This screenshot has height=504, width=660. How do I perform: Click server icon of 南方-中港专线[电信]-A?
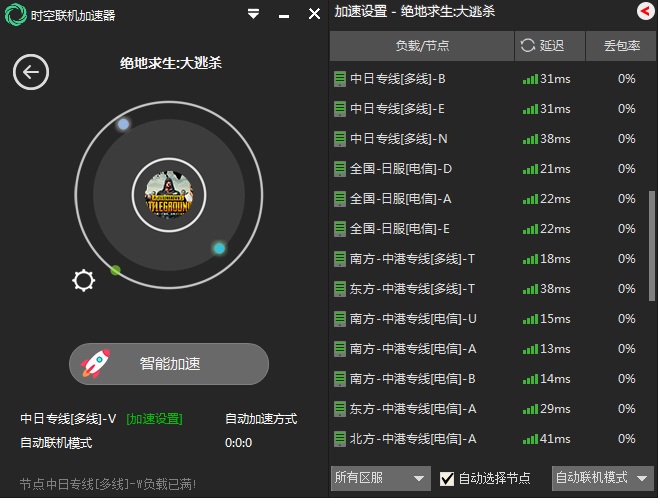(339, 349)
